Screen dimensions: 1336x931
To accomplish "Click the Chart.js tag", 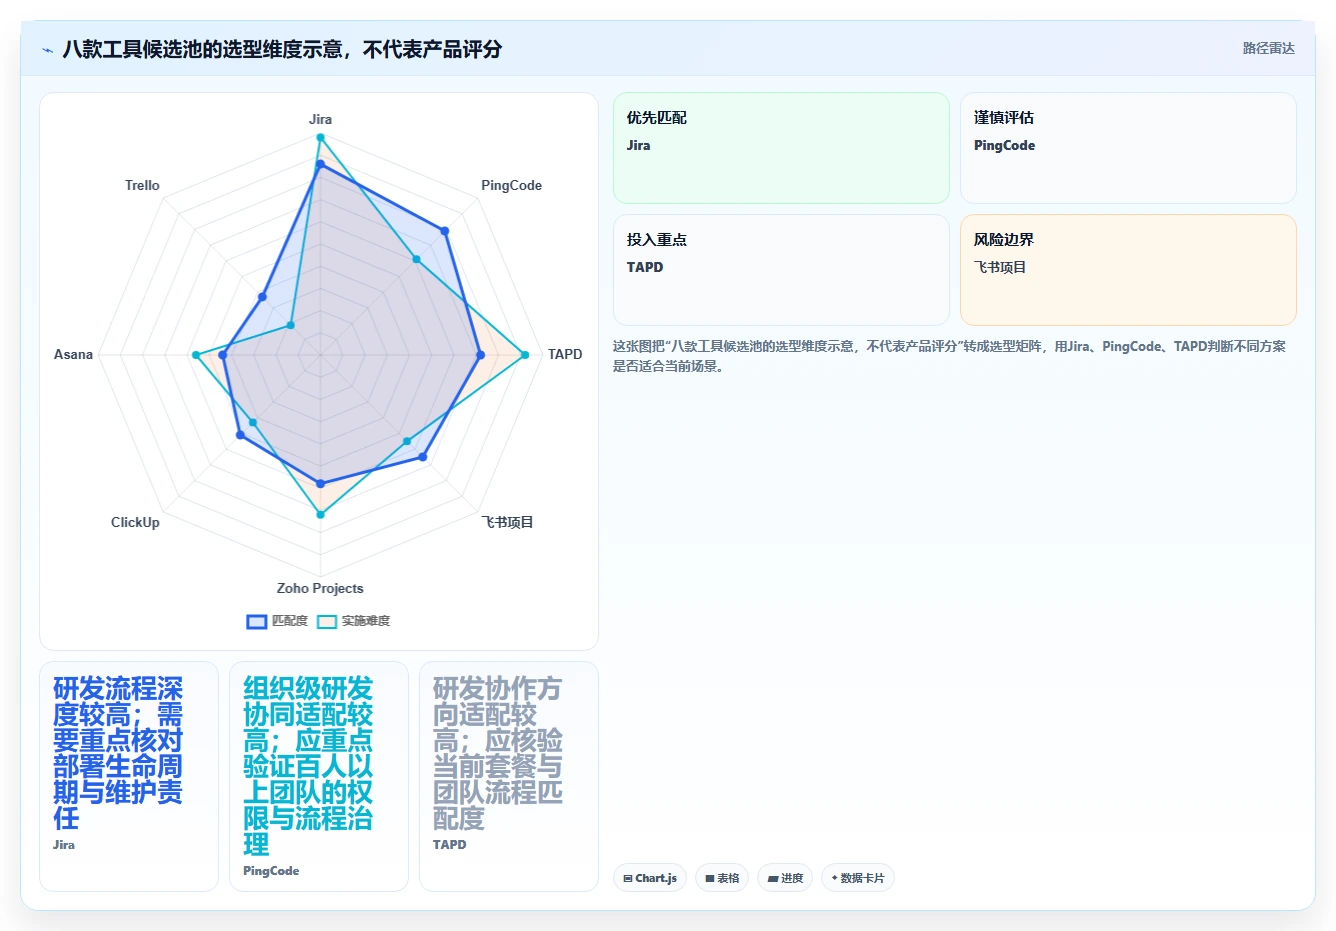I will pos(650,878).
